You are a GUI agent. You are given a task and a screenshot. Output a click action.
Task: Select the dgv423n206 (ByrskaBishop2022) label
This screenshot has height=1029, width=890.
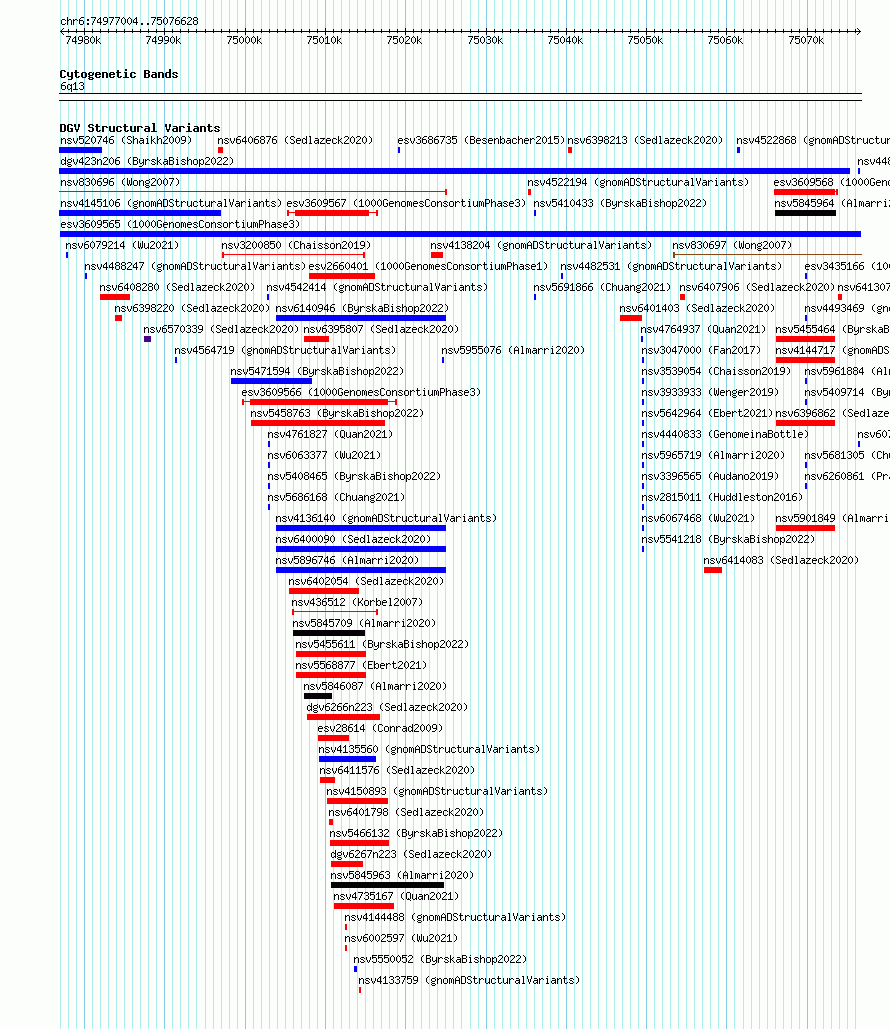(147, 161)
